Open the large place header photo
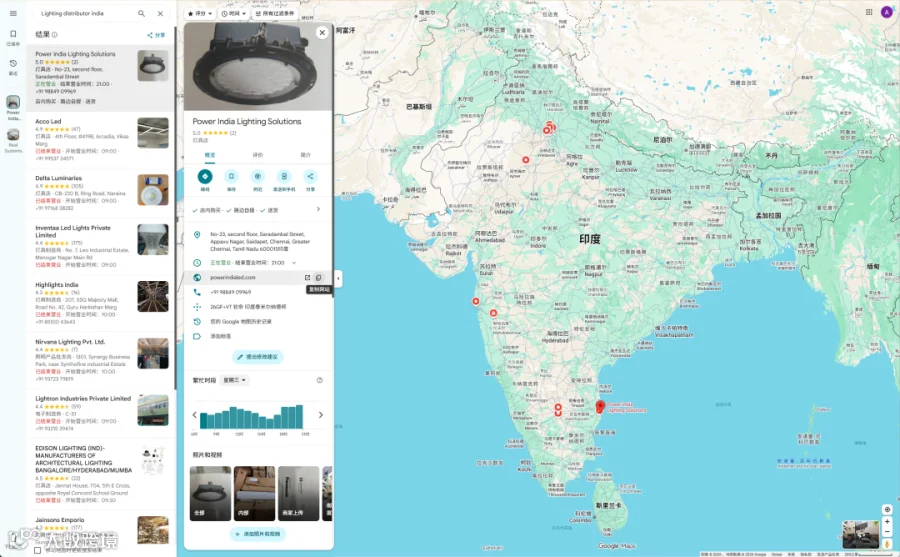Viewport: 900px width, 557px height. pyautogui.click(x=258, y=67)
